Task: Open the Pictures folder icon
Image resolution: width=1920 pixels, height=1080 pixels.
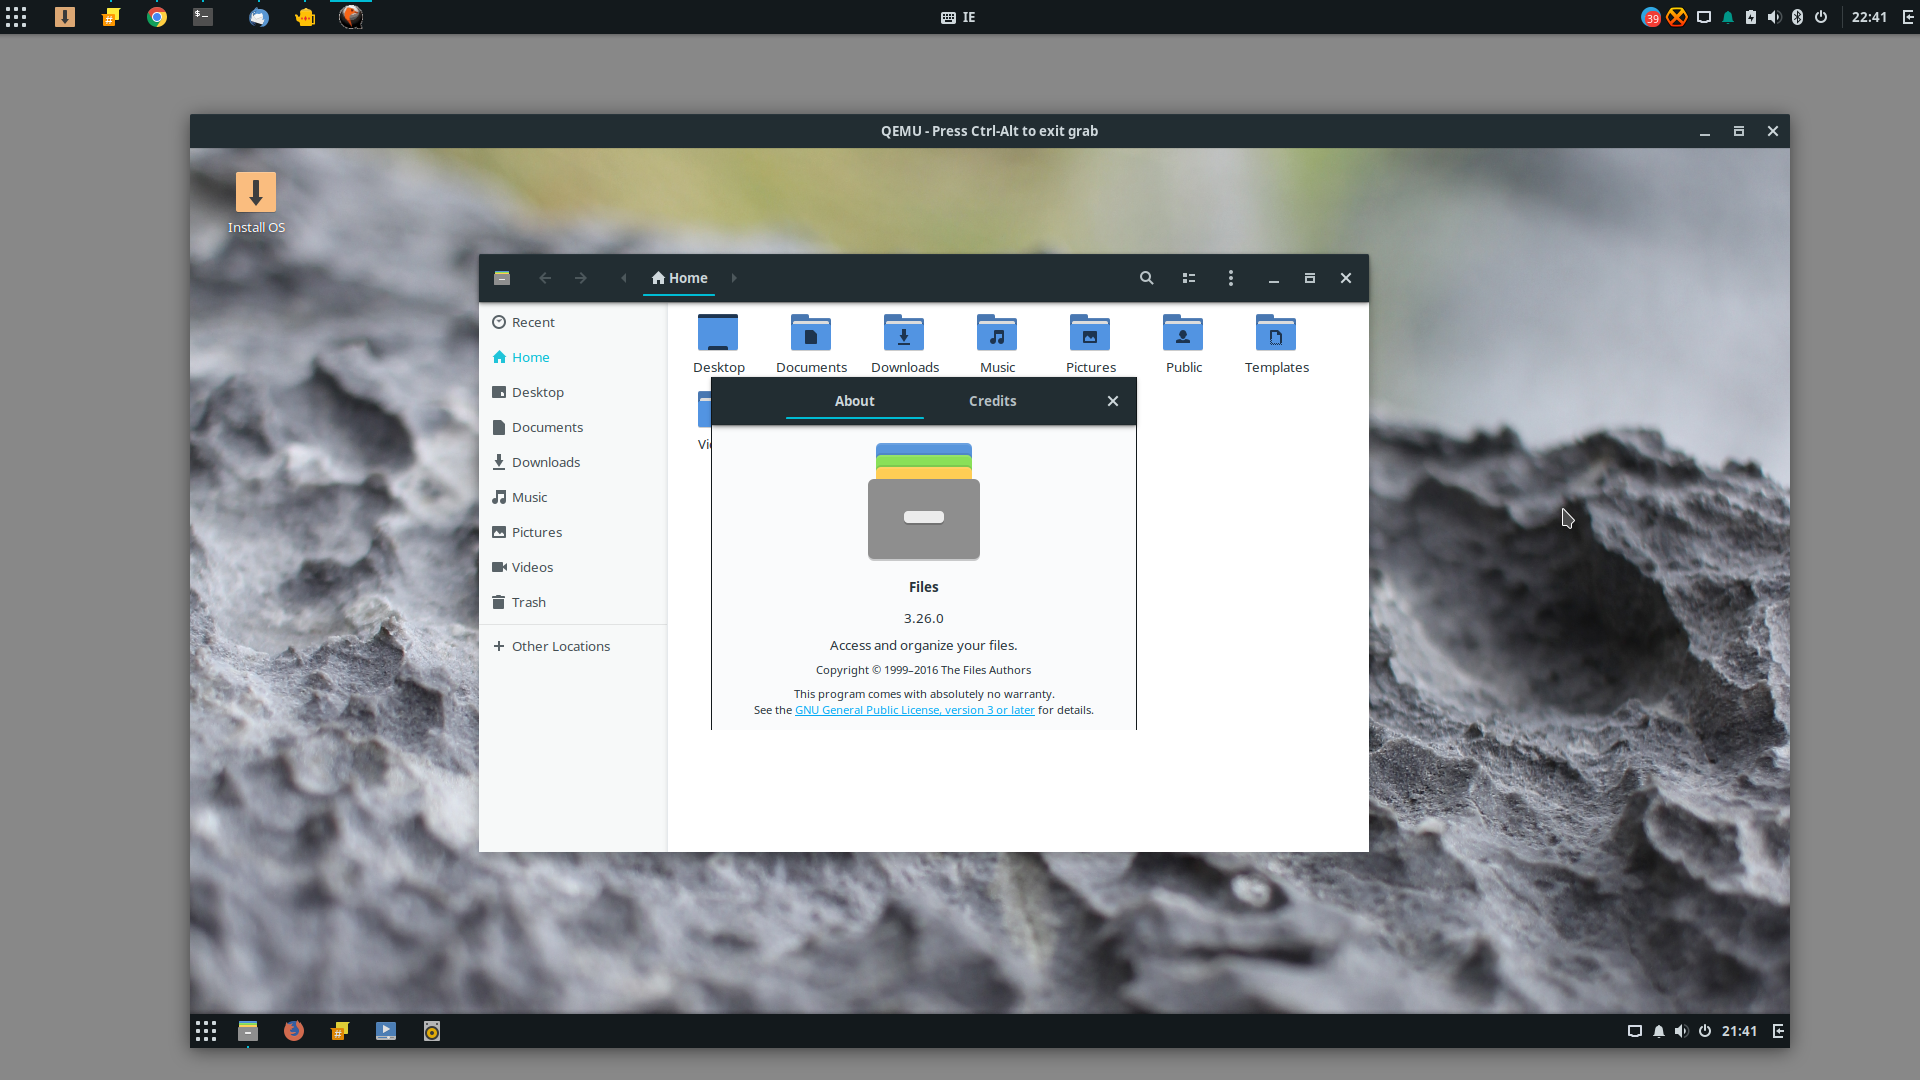Action: tap(1090, 334)
